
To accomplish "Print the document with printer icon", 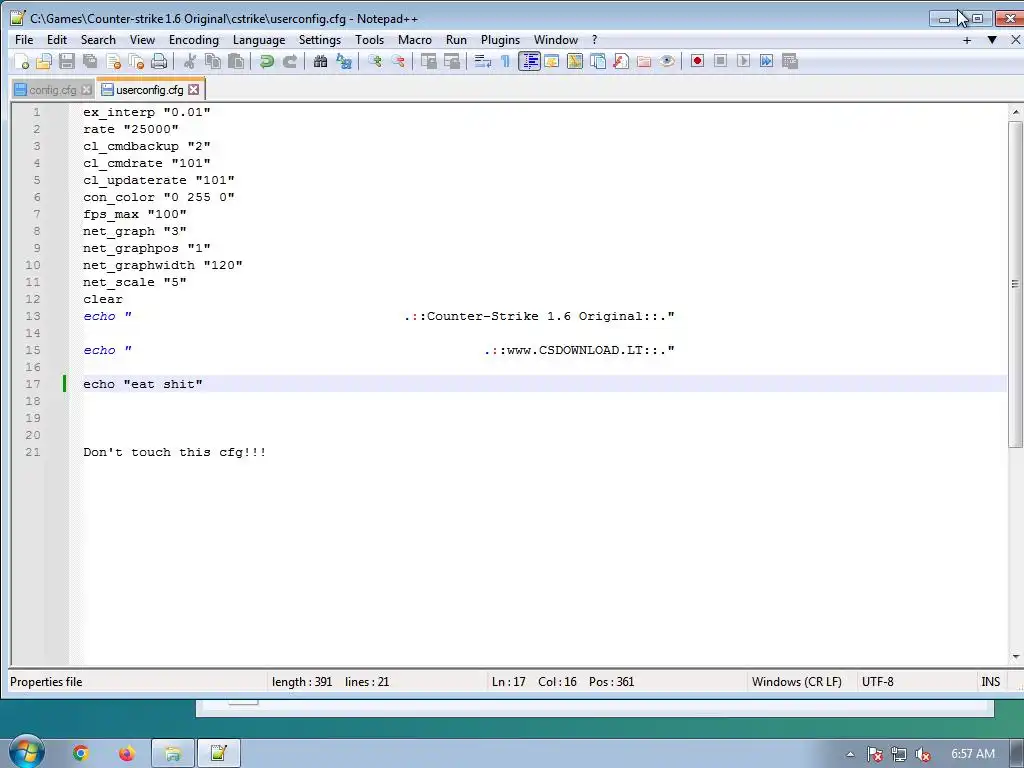I will click(x=159, y=61).
